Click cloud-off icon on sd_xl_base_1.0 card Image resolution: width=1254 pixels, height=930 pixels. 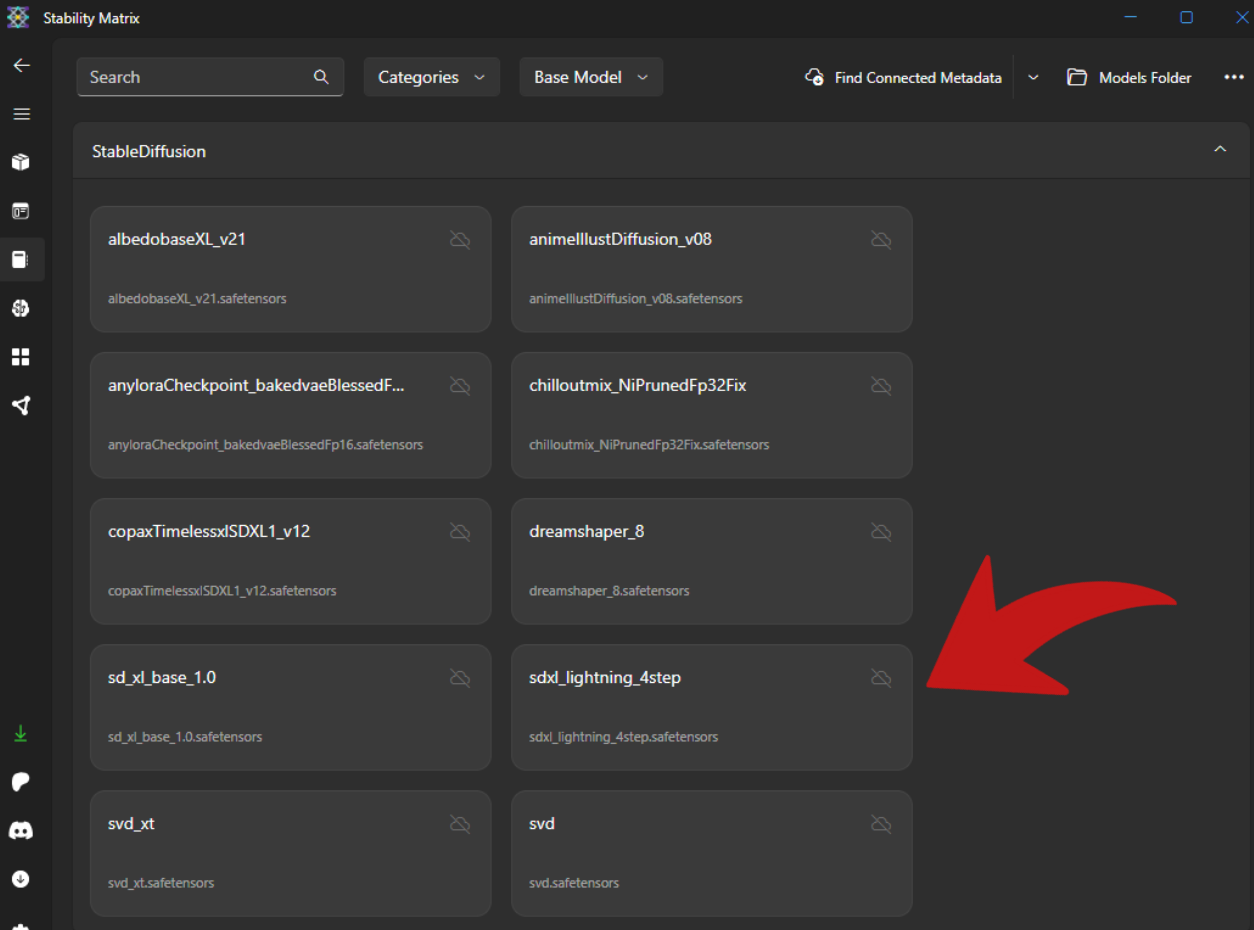pos(460,678)
